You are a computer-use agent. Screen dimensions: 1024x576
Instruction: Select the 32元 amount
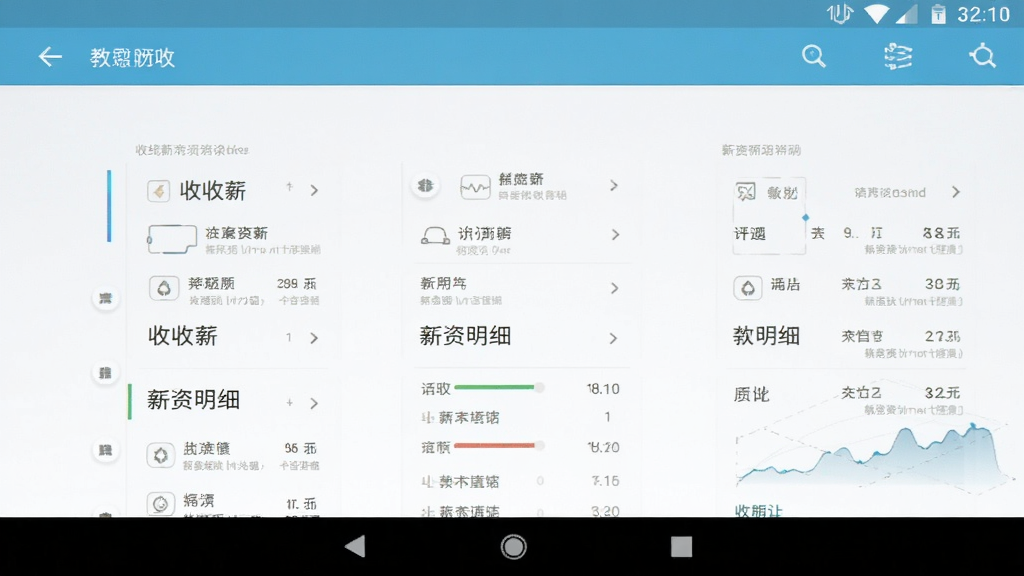pyautogui.click(x=942, y=392)
